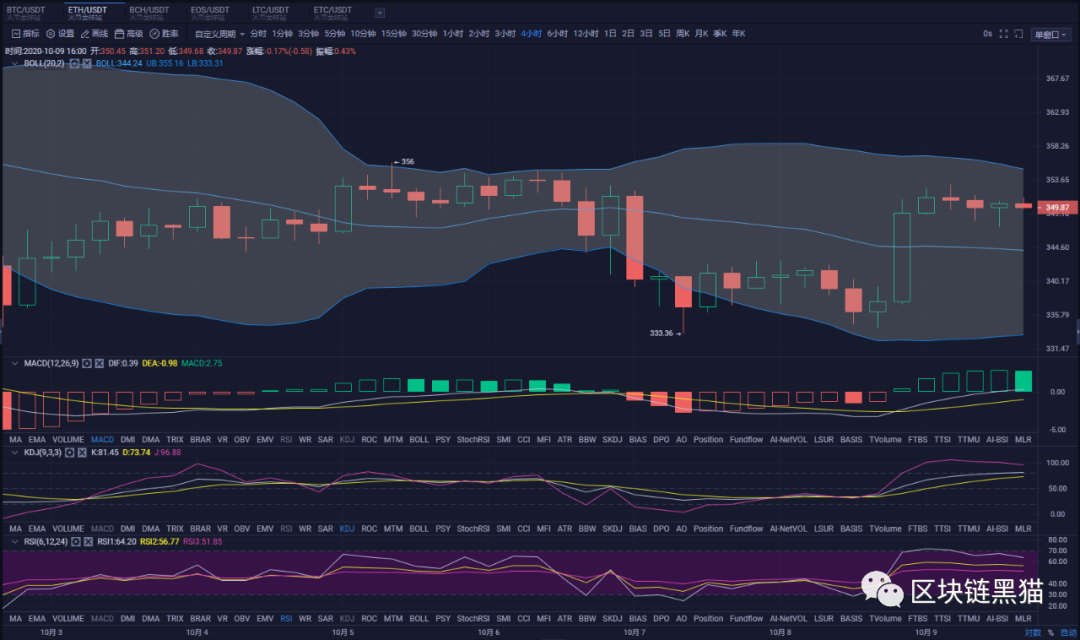The width and height of the screenshot is (1080, 640).
Task: Select the 4小时 timeframe
Action: click(531, 34)
